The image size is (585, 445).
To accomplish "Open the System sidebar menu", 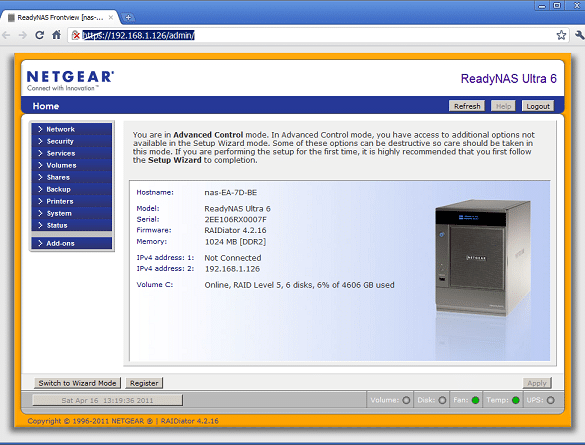I will [72, 213].
